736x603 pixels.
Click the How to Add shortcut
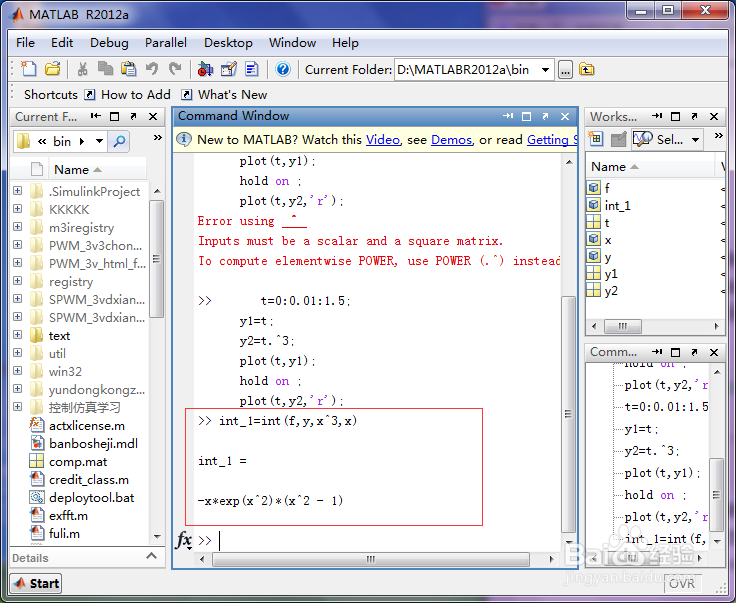coord(128,95)
